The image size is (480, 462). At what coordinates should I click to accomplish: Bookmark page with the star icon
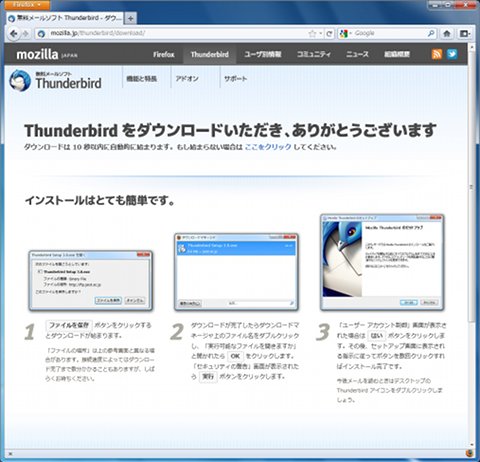click(312, 33)
